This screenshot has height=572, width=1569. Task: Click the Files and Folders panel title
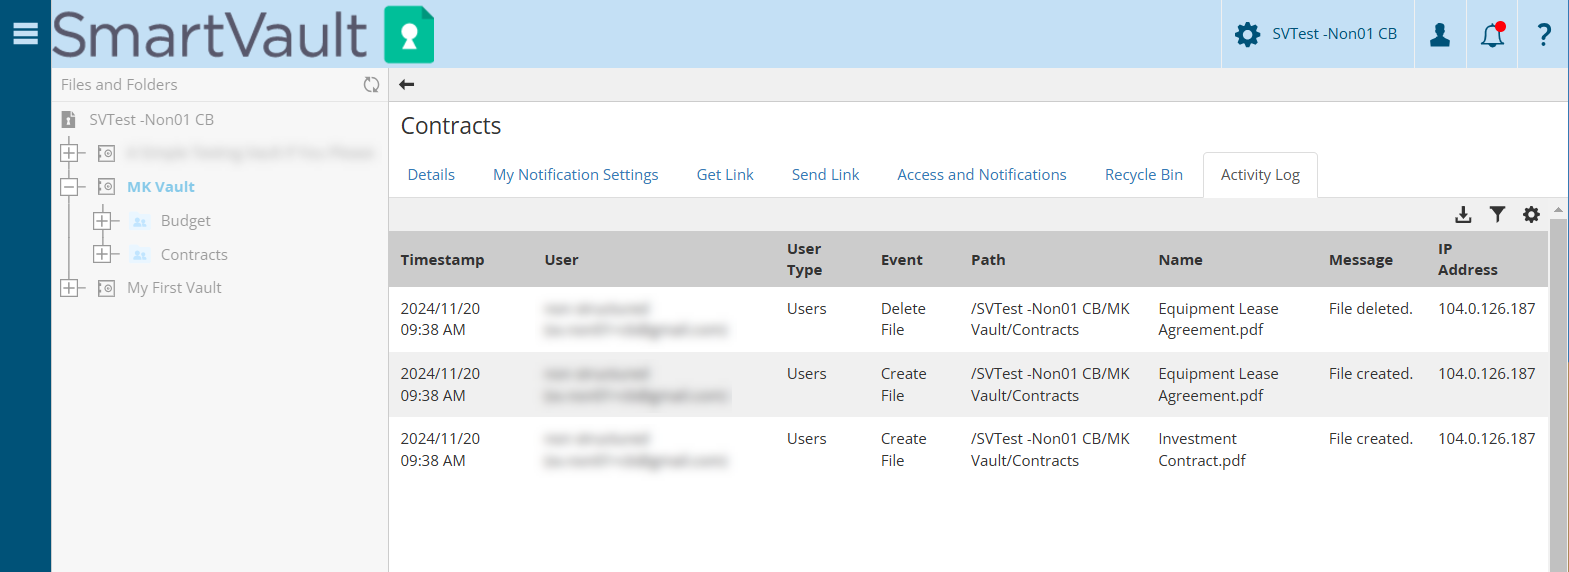point(119,85)
